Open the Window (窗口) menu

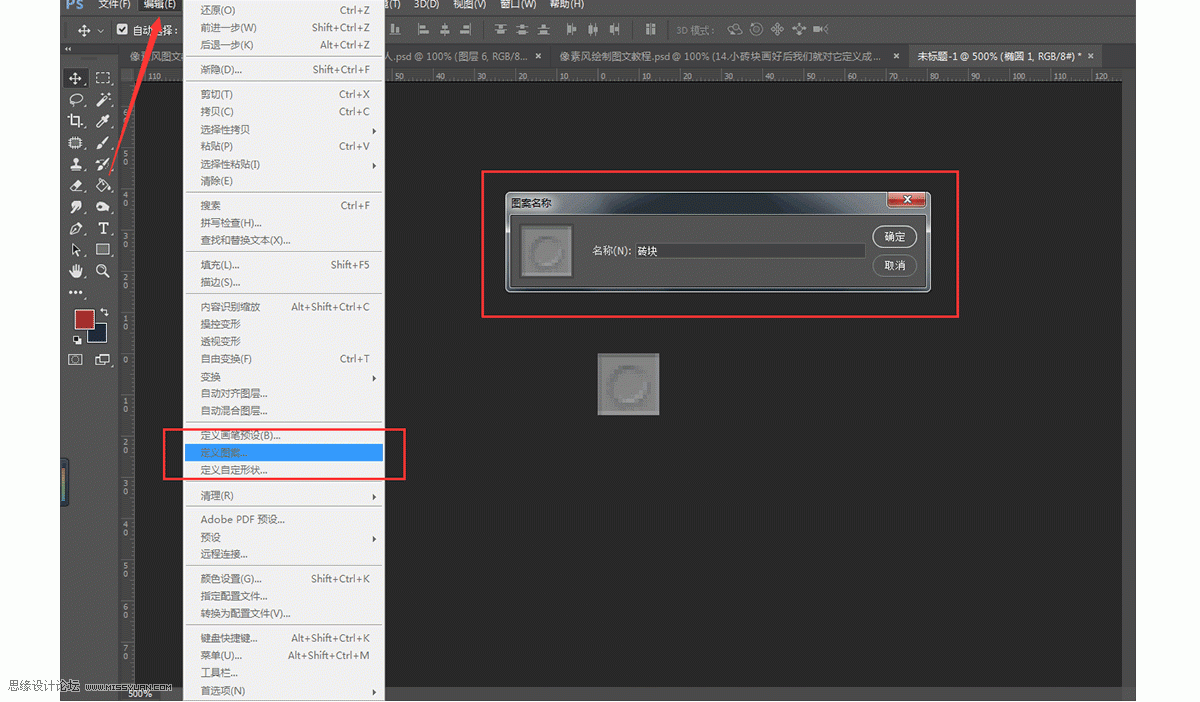click(517, 5)
